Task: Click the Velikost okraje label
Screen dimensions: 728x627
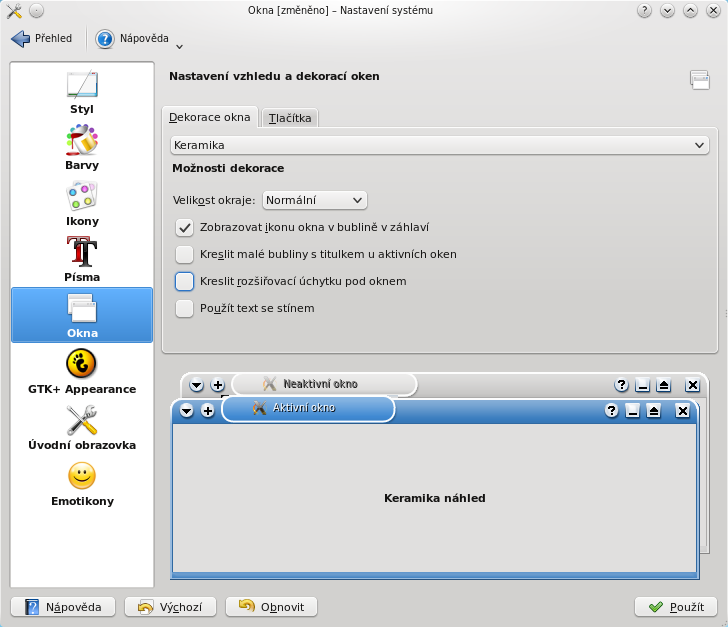Action: click(x=214, y=201)
